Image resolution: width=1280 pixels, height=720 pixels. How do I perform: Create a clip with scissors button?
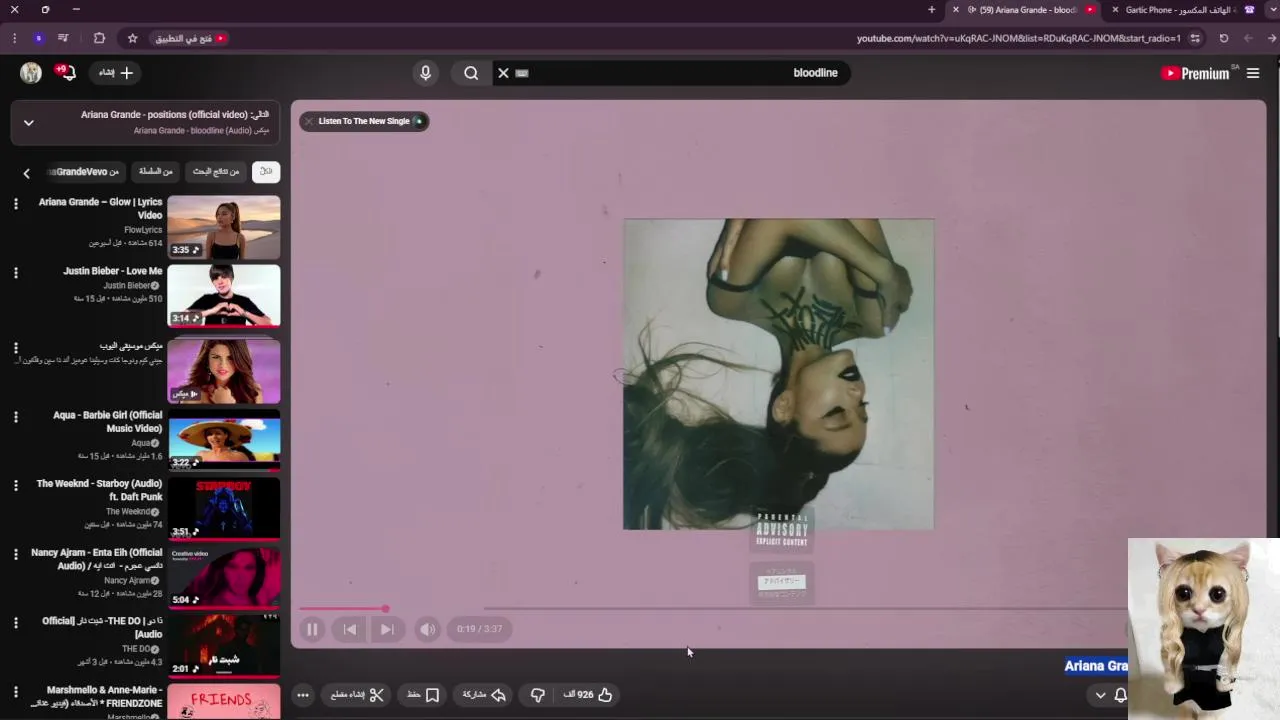(358, 695)
